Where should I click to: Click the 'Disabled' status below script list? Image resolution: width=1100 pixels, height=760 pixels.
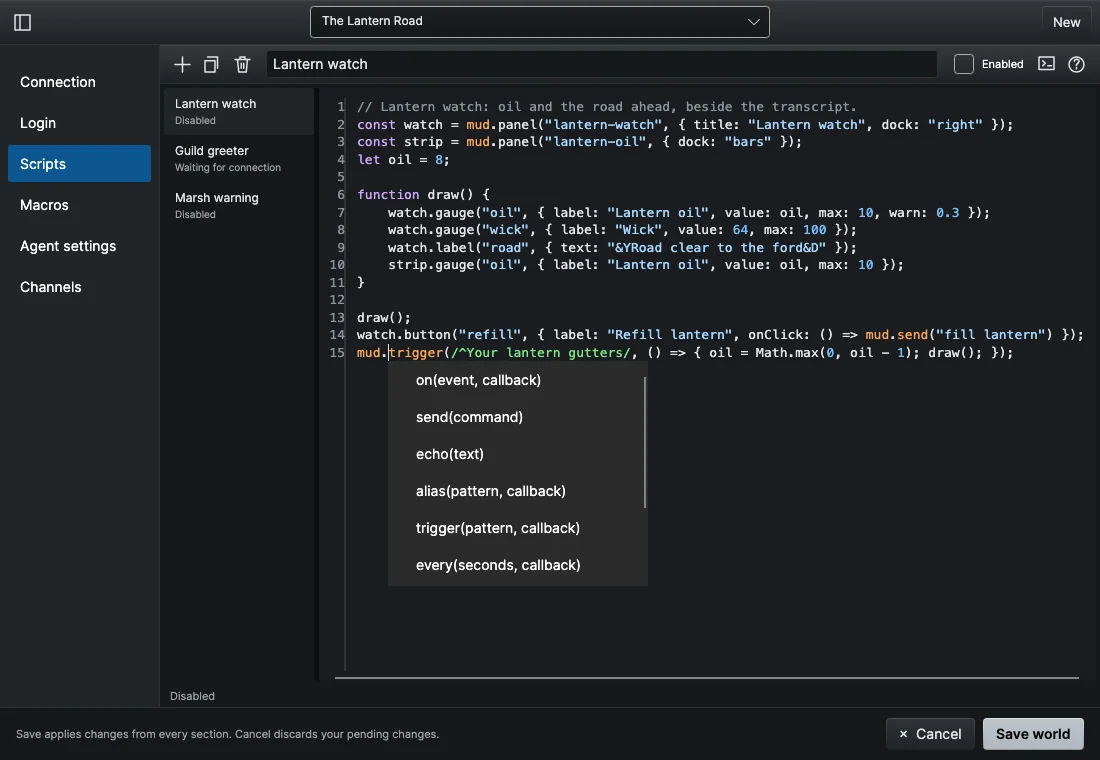pyautogui.click(x=192, y=696)
